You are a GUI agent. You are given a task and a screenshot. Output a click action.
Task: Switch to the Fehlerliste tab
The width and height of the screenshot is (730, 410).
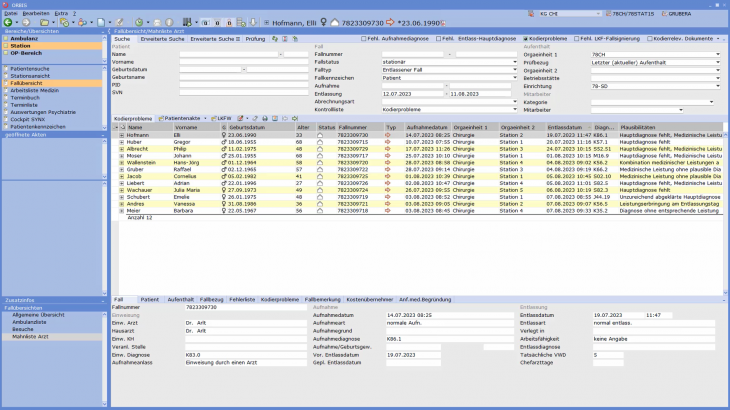tap(244, 299)
